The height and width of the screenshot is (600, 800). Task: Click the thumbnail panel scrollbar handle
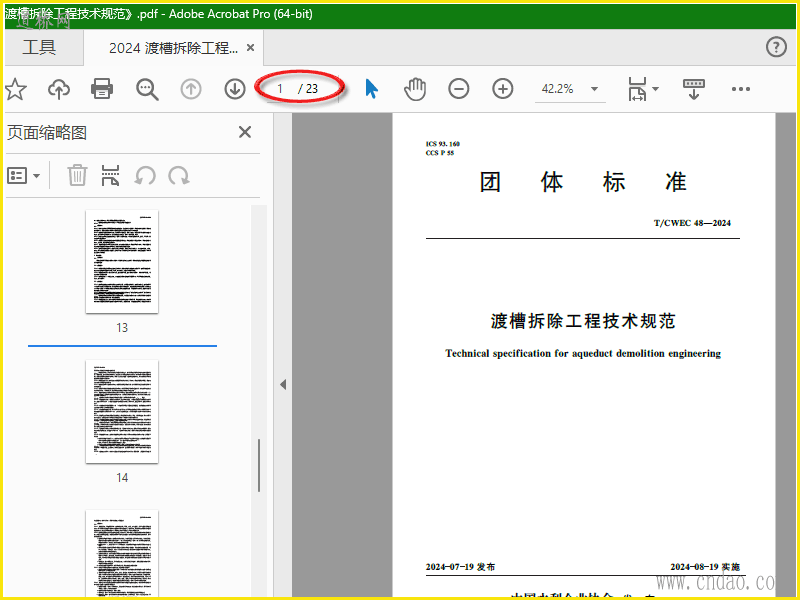(x=259, y=465)
